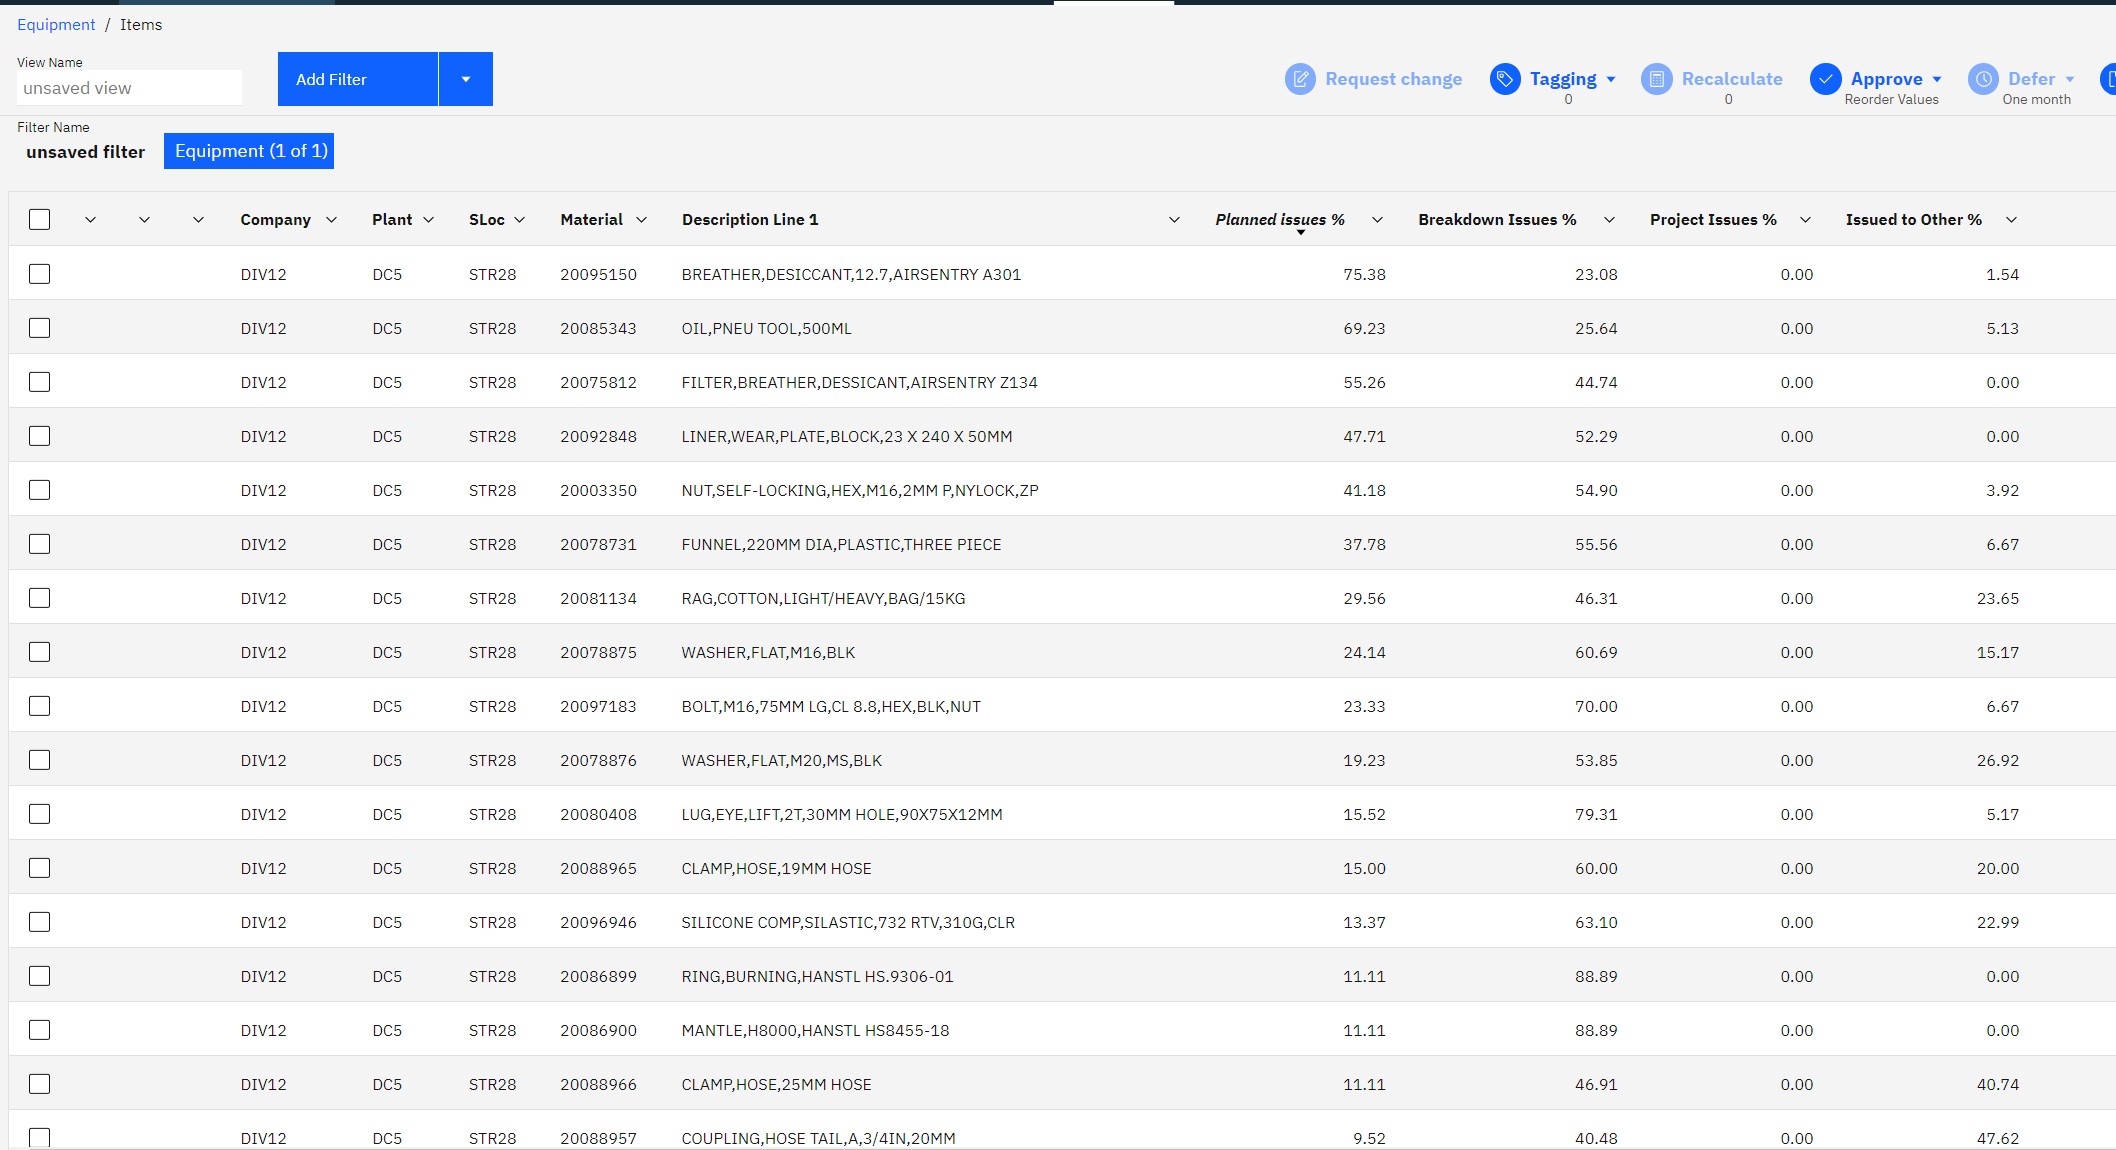Image resolution: width=2116 pixels, height=1150 pixels.
Task: Open the Breakdown Issues % column menu
Action: pyautogui.click(x=1610, y=220)
